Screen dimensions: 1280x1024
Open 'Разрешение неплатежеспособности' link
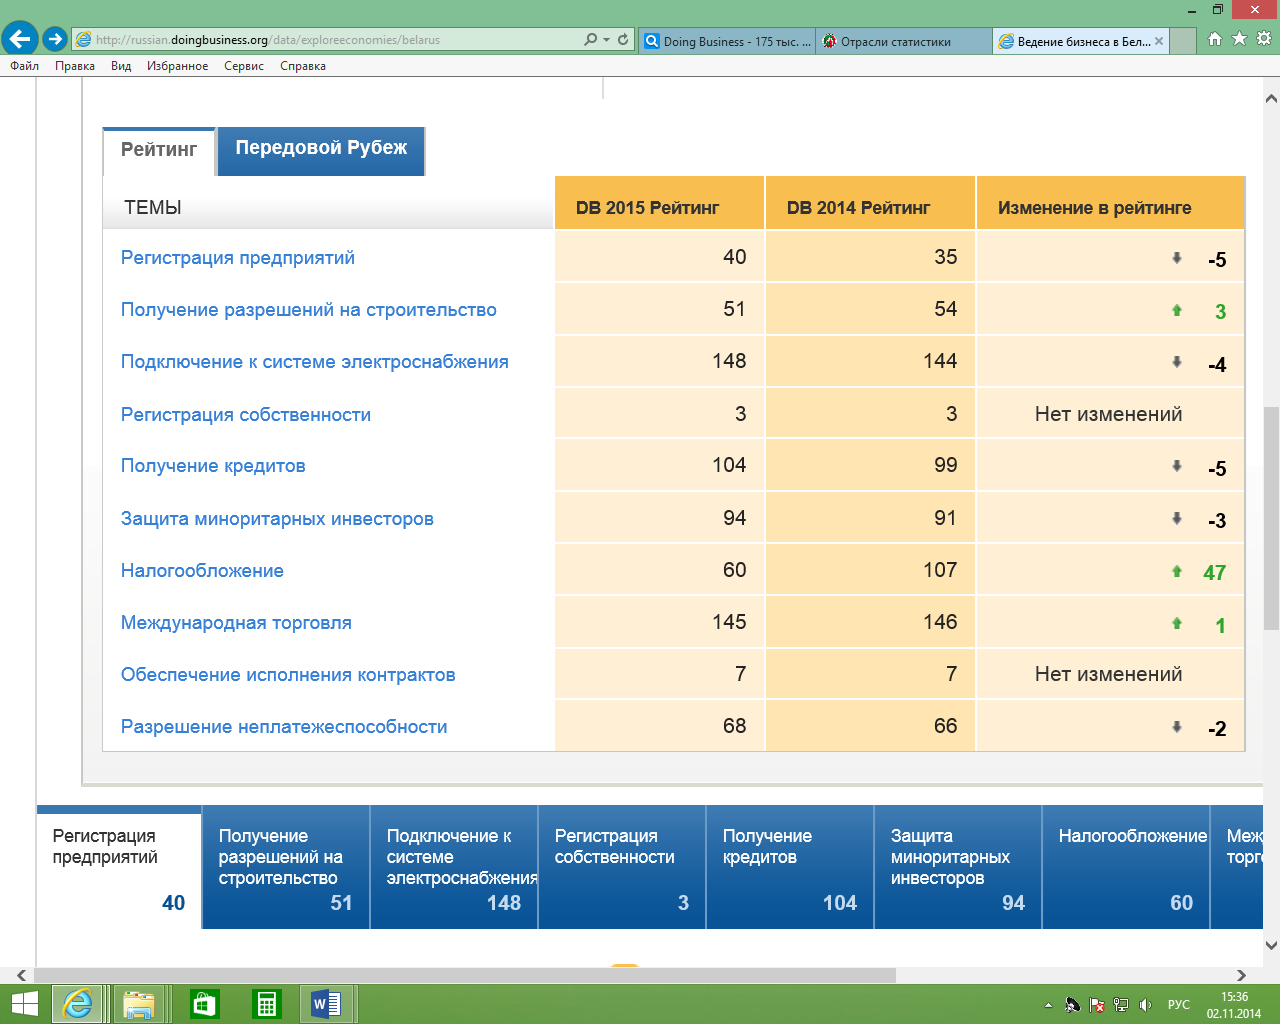(x=284, y=727)
